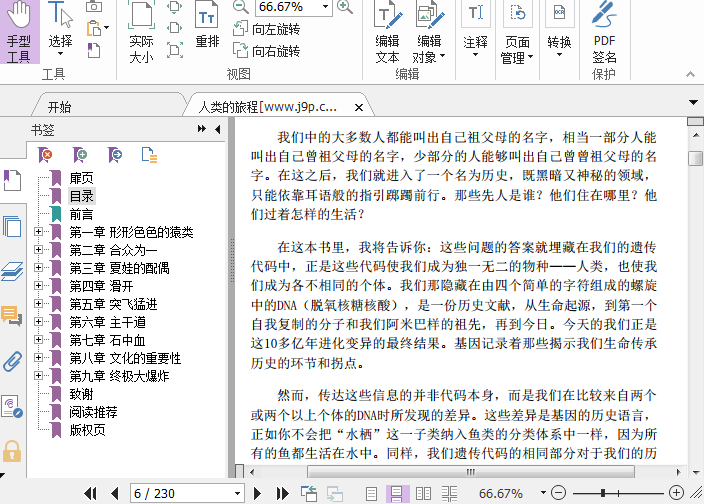The width and height of the screenshot is (704, 504).
Task: Expand 第四章 滑开 bookmark
Action: click(x=39, y=285)
